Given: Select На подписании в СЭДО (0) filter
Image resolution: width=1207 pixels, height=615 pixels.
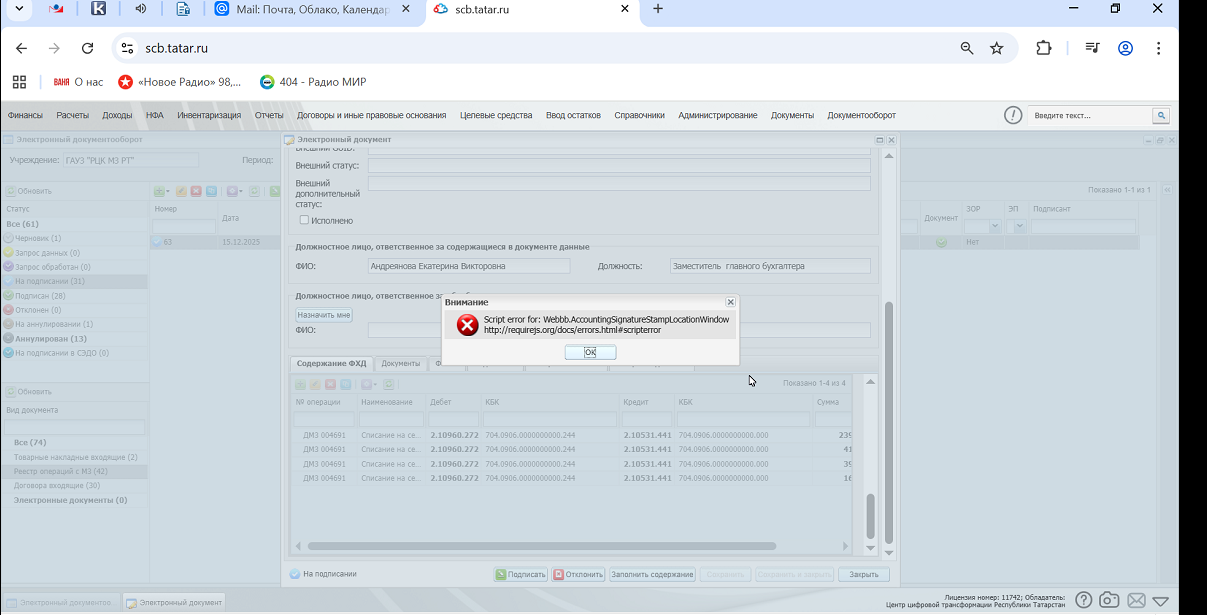Looking at the screenshot, I should click(x=74, y=353).
